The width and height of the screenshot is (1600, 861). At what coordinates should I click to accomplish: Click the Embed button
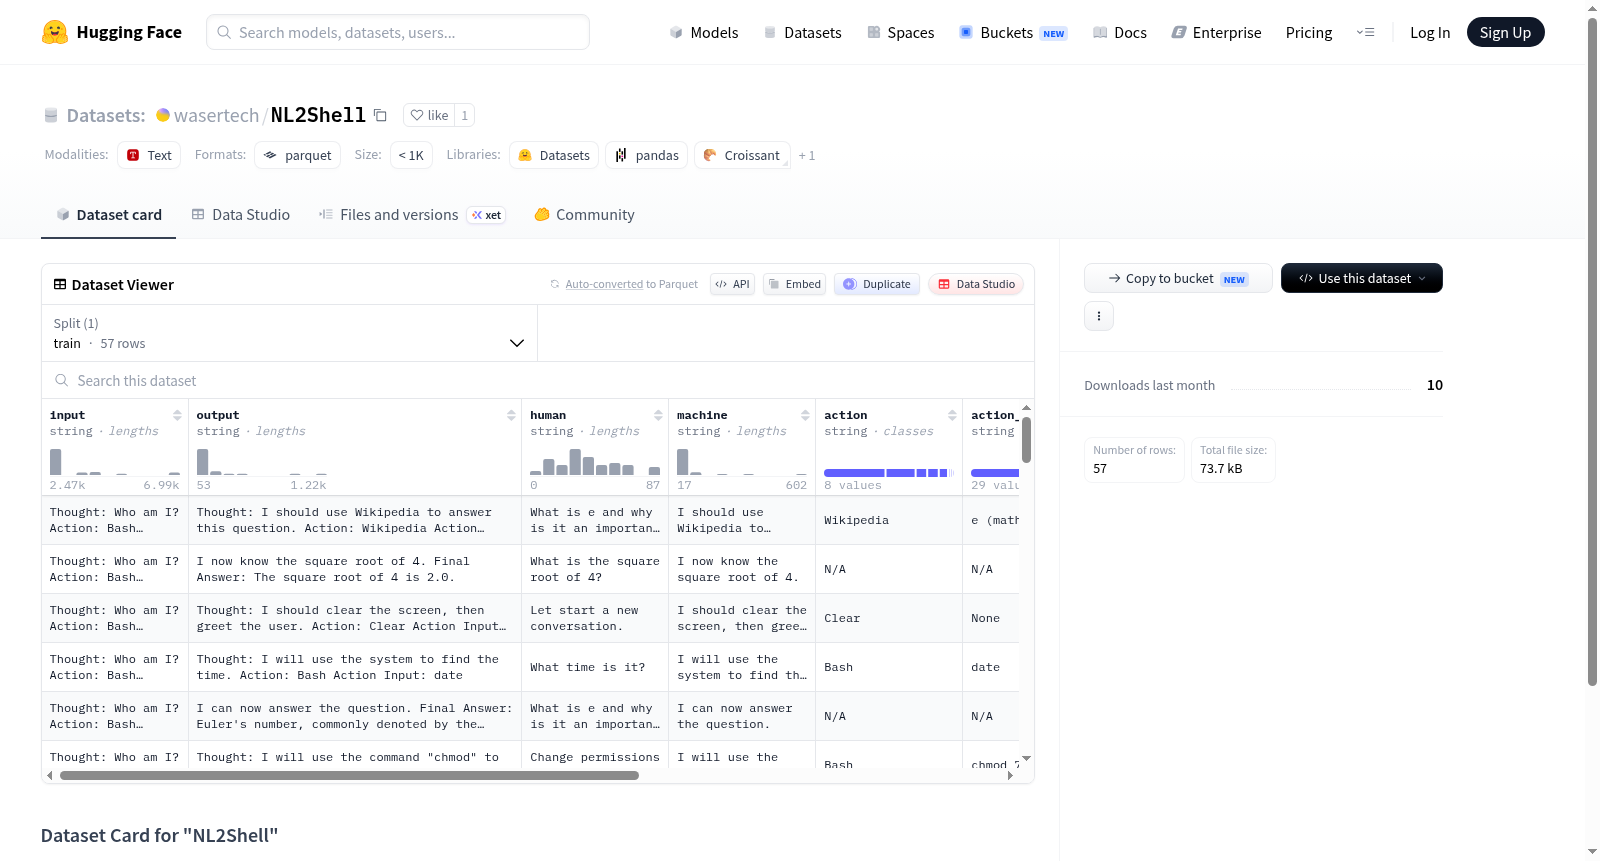tap(794, 284)
